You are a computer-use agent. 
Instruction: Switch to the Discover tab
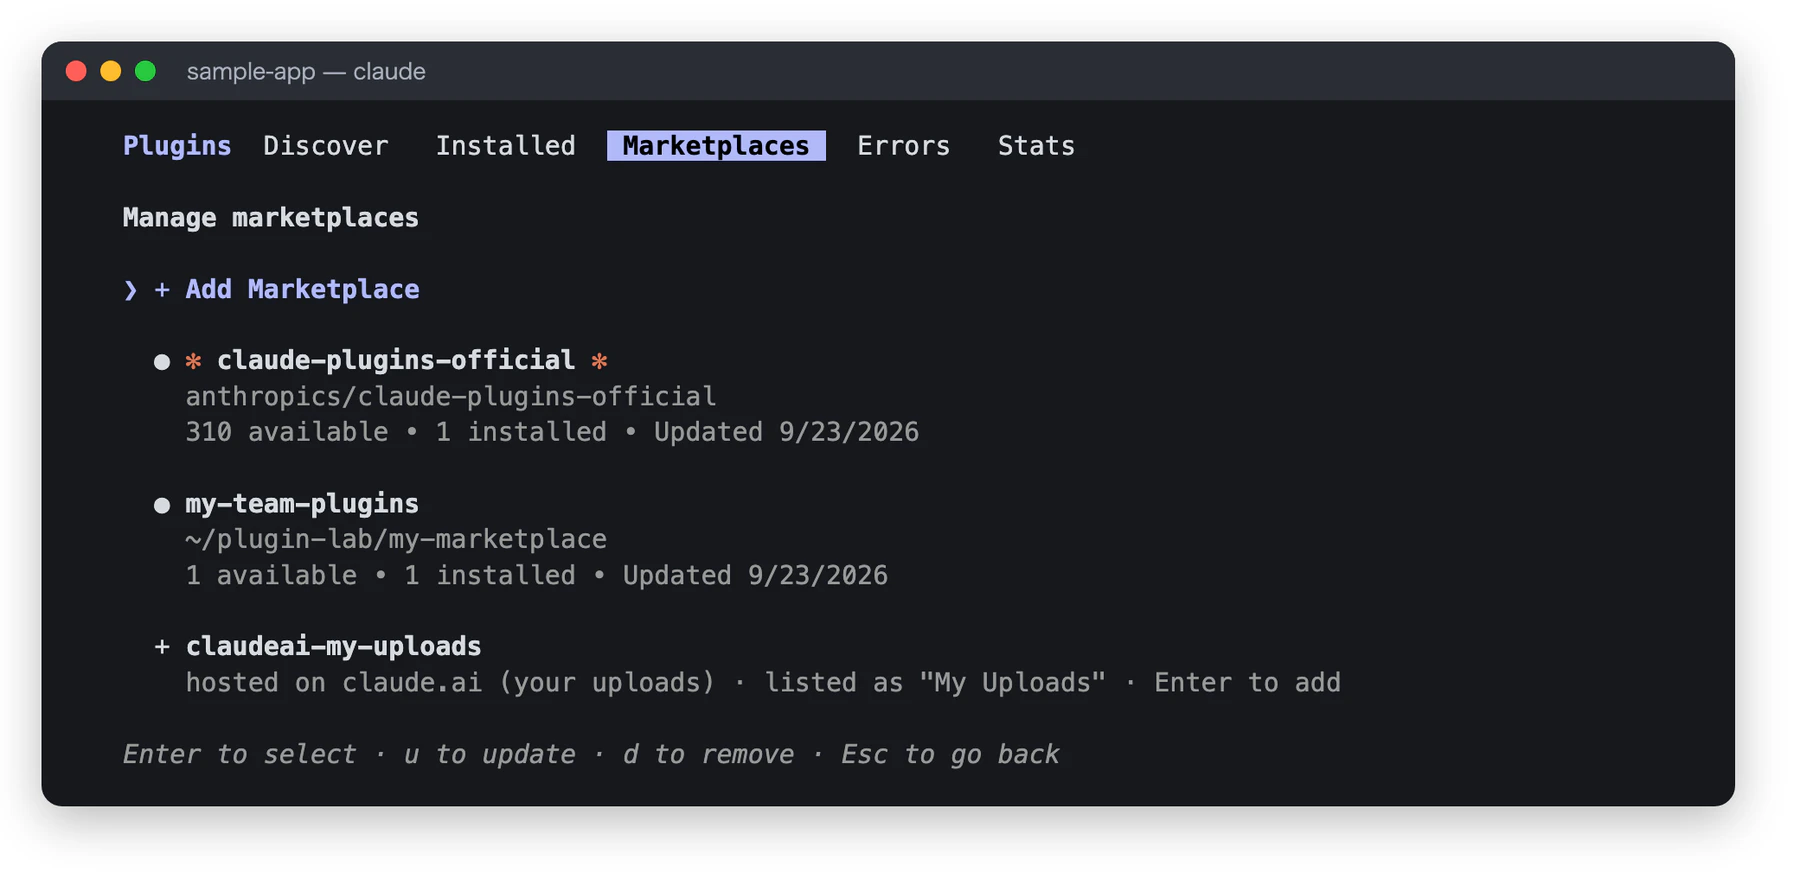pyautogui.click(x=325, y=146)
